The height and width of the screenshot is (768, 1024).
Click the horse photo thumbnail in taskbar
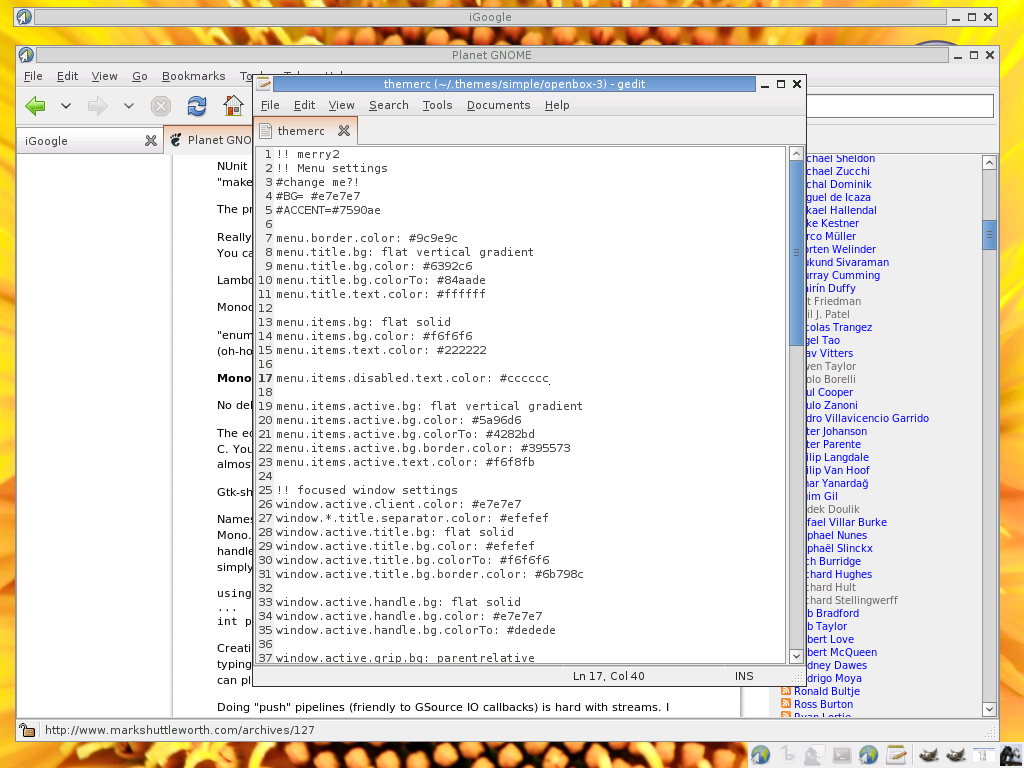click(1011, 755)
